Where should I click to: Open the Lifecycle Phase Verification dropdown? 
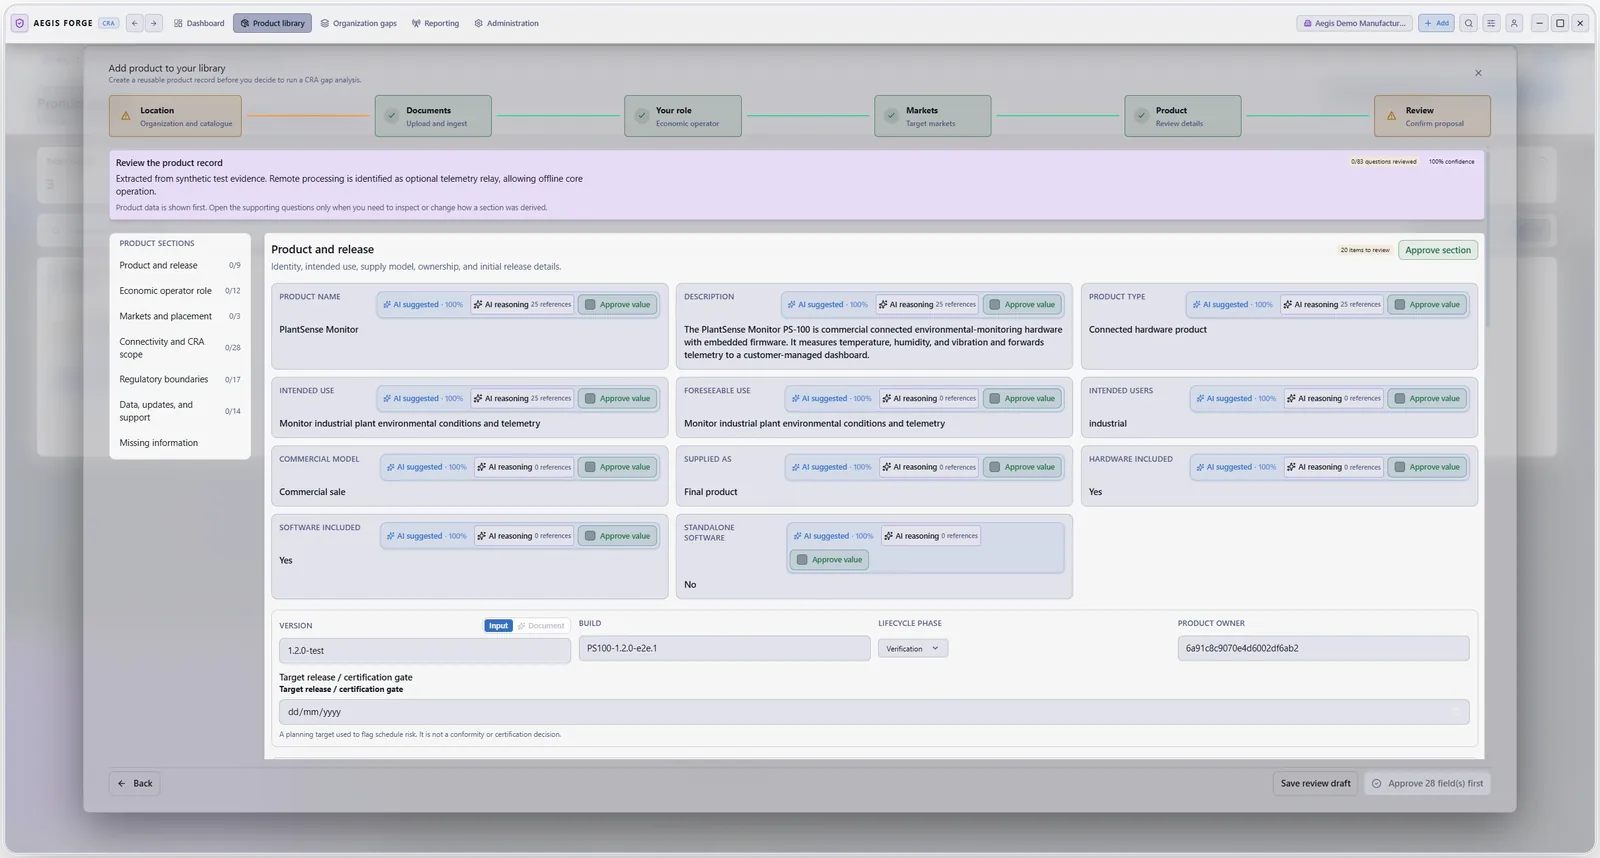click(x=913, y=649)
